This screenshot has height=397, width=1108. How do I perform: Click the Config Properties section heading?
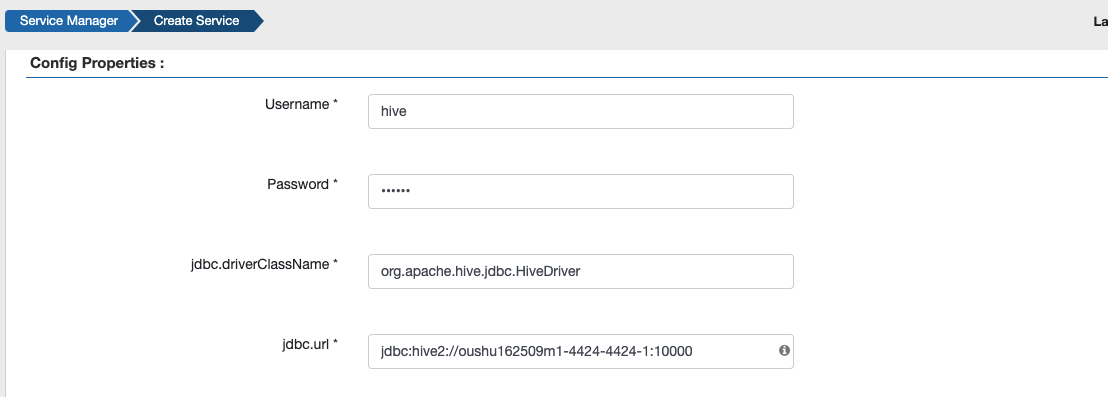tap(98, 63)
